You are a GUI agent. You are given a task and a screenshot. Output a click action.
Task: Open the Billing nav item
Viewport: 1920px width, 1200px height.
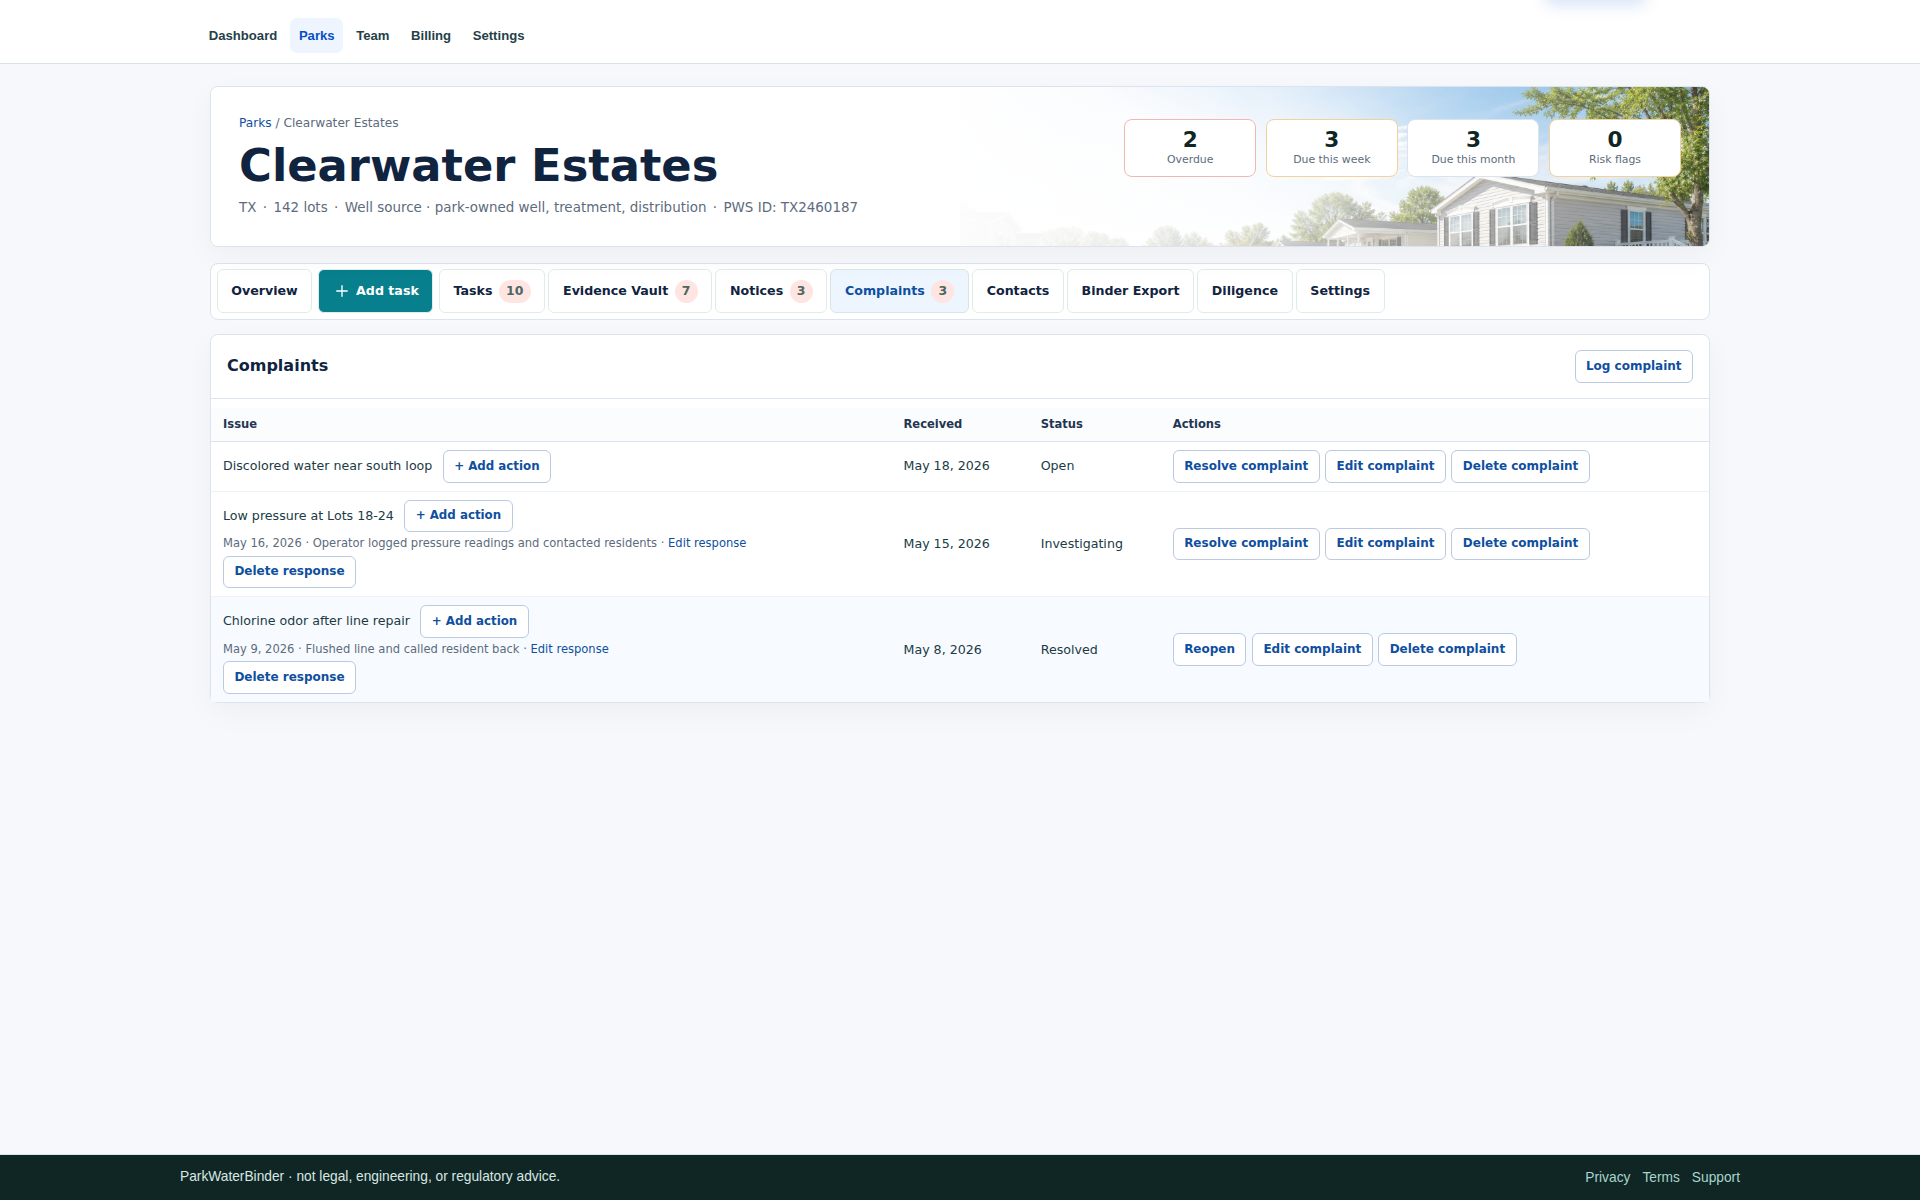pos(430,36)
